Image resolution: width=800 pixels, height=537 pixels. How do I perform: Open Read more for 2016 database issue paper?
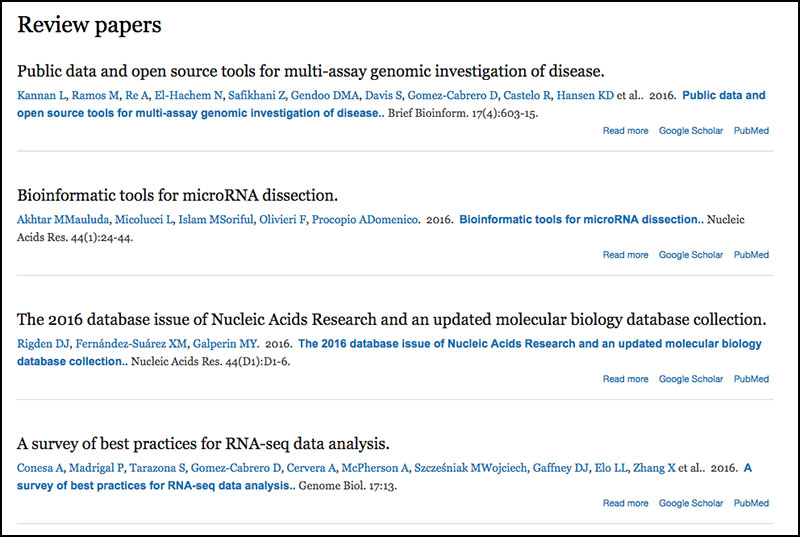click(625, 379)
